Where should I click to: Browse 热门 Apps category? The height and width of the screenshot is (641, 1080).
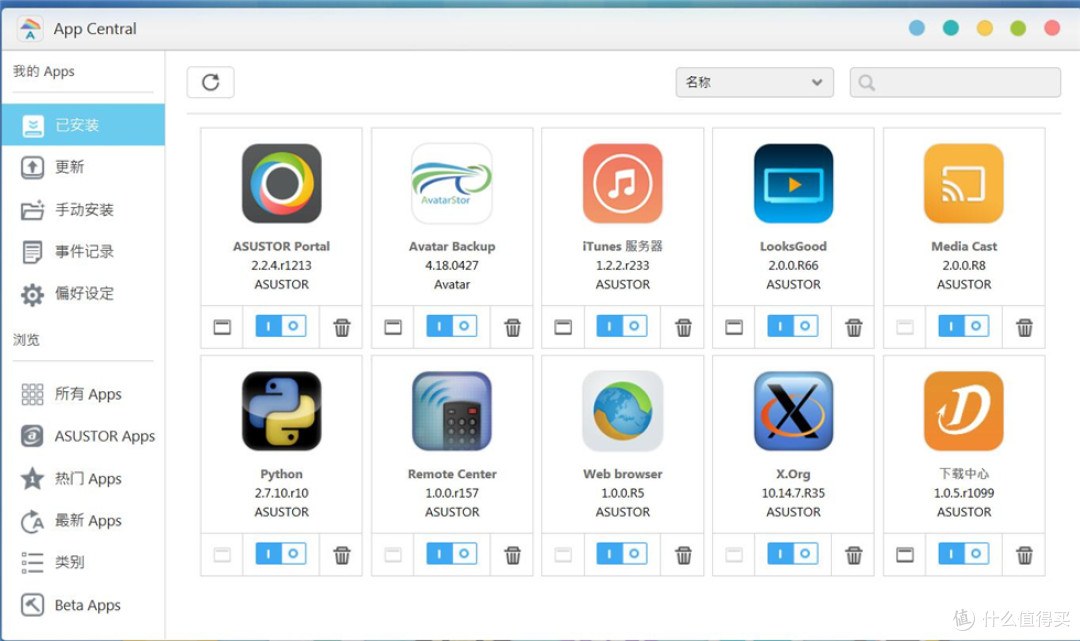[83, 479]
